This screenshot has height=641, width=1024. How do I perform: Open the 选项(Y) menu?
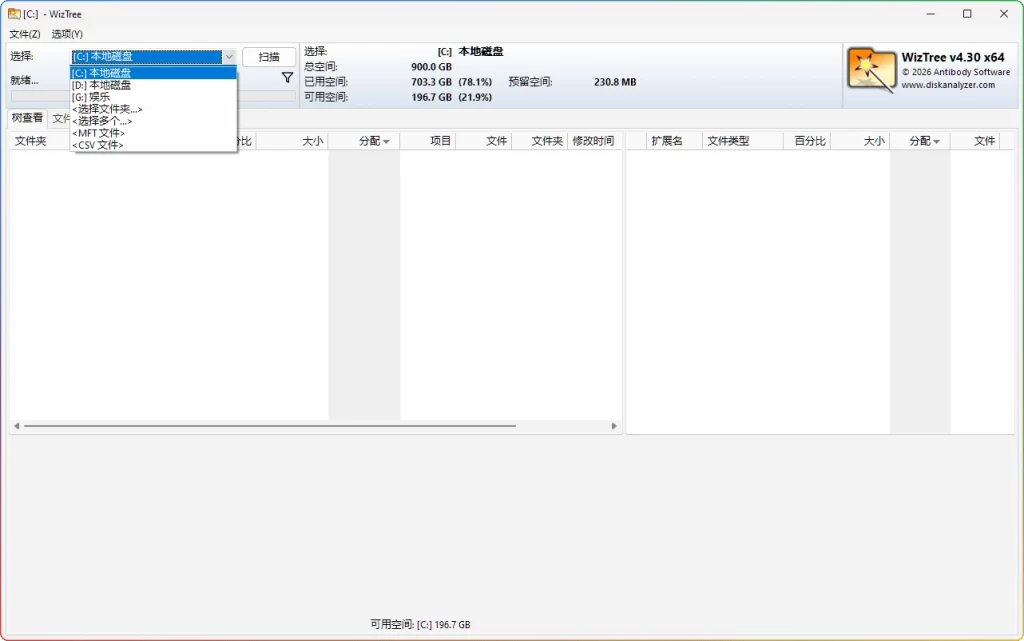[x=66, y=33]
